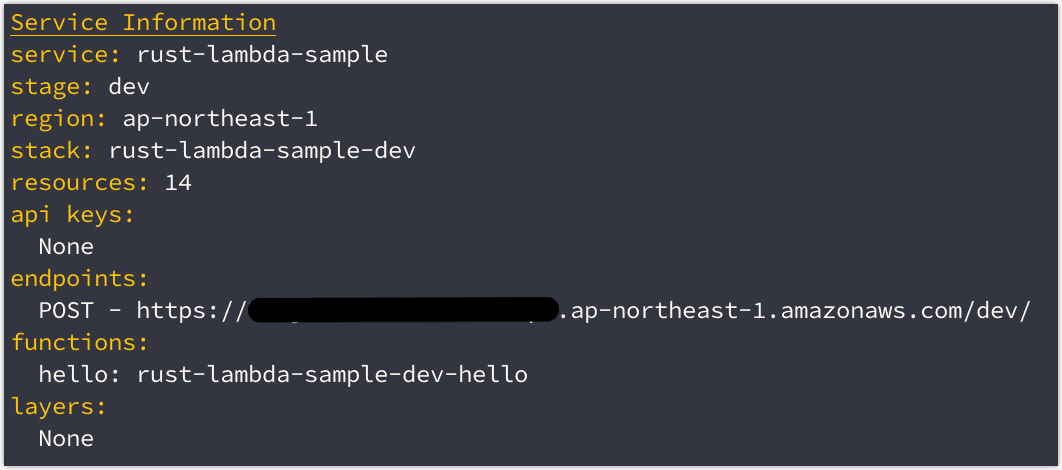The width and height of the screenshot is (1062, 470).
Task: Click the redacted black bar in URL
Action: (x=402, y=310)
